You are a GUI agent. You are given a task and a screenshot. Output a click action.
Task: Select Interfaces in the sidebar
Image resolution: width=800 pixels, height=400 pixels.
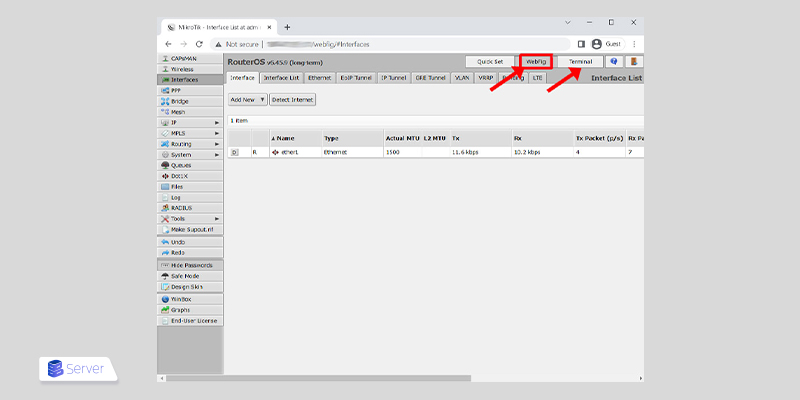[190, 80]
